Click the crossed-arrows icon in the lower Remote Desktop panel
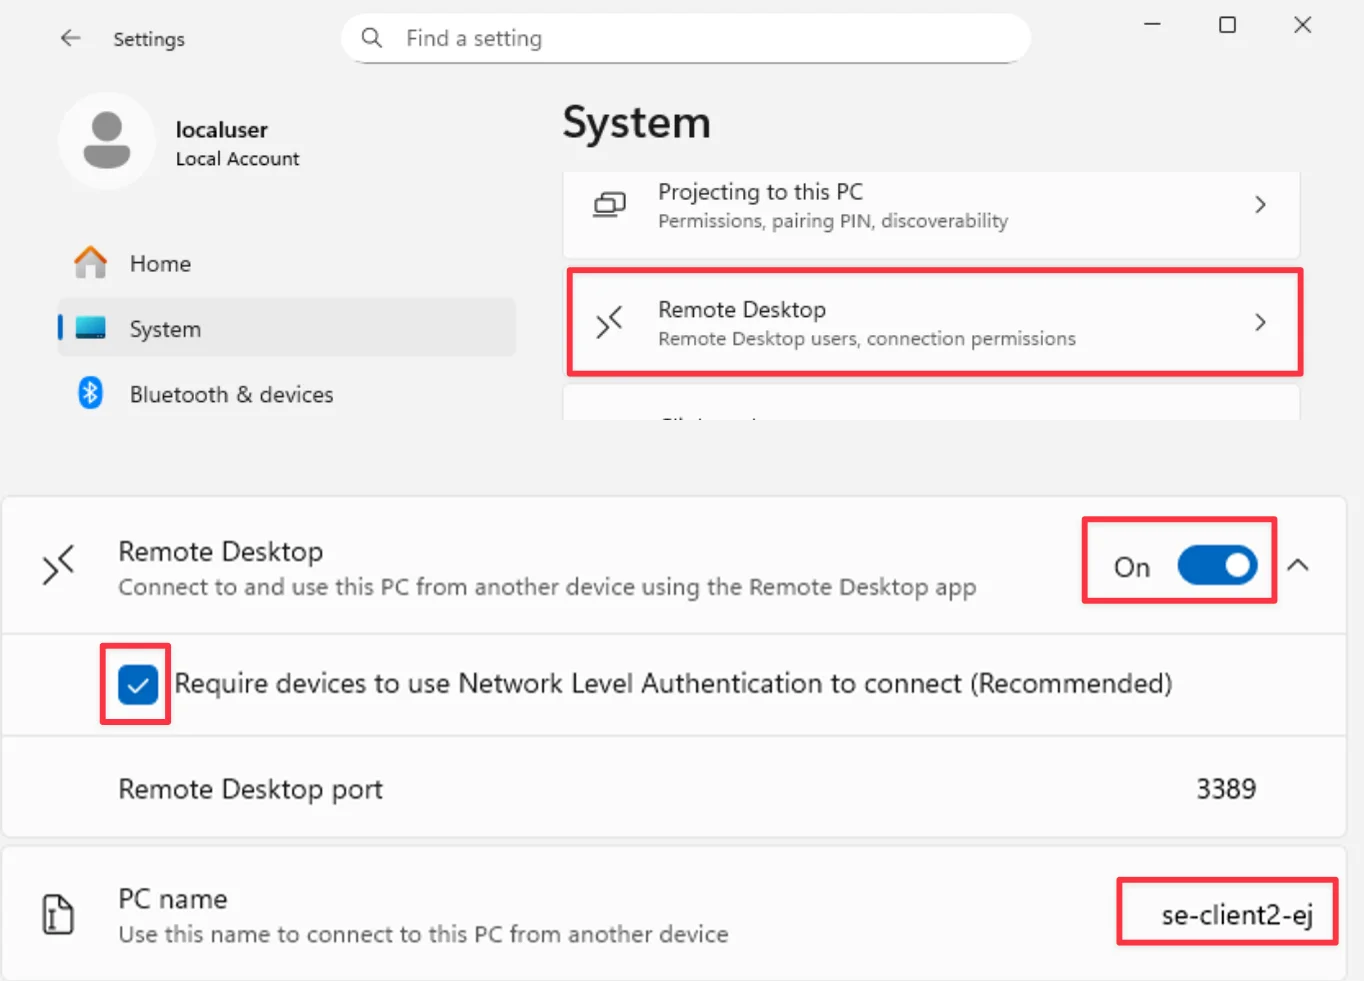The image size is (1364, 981). click(x=58, y=565)
